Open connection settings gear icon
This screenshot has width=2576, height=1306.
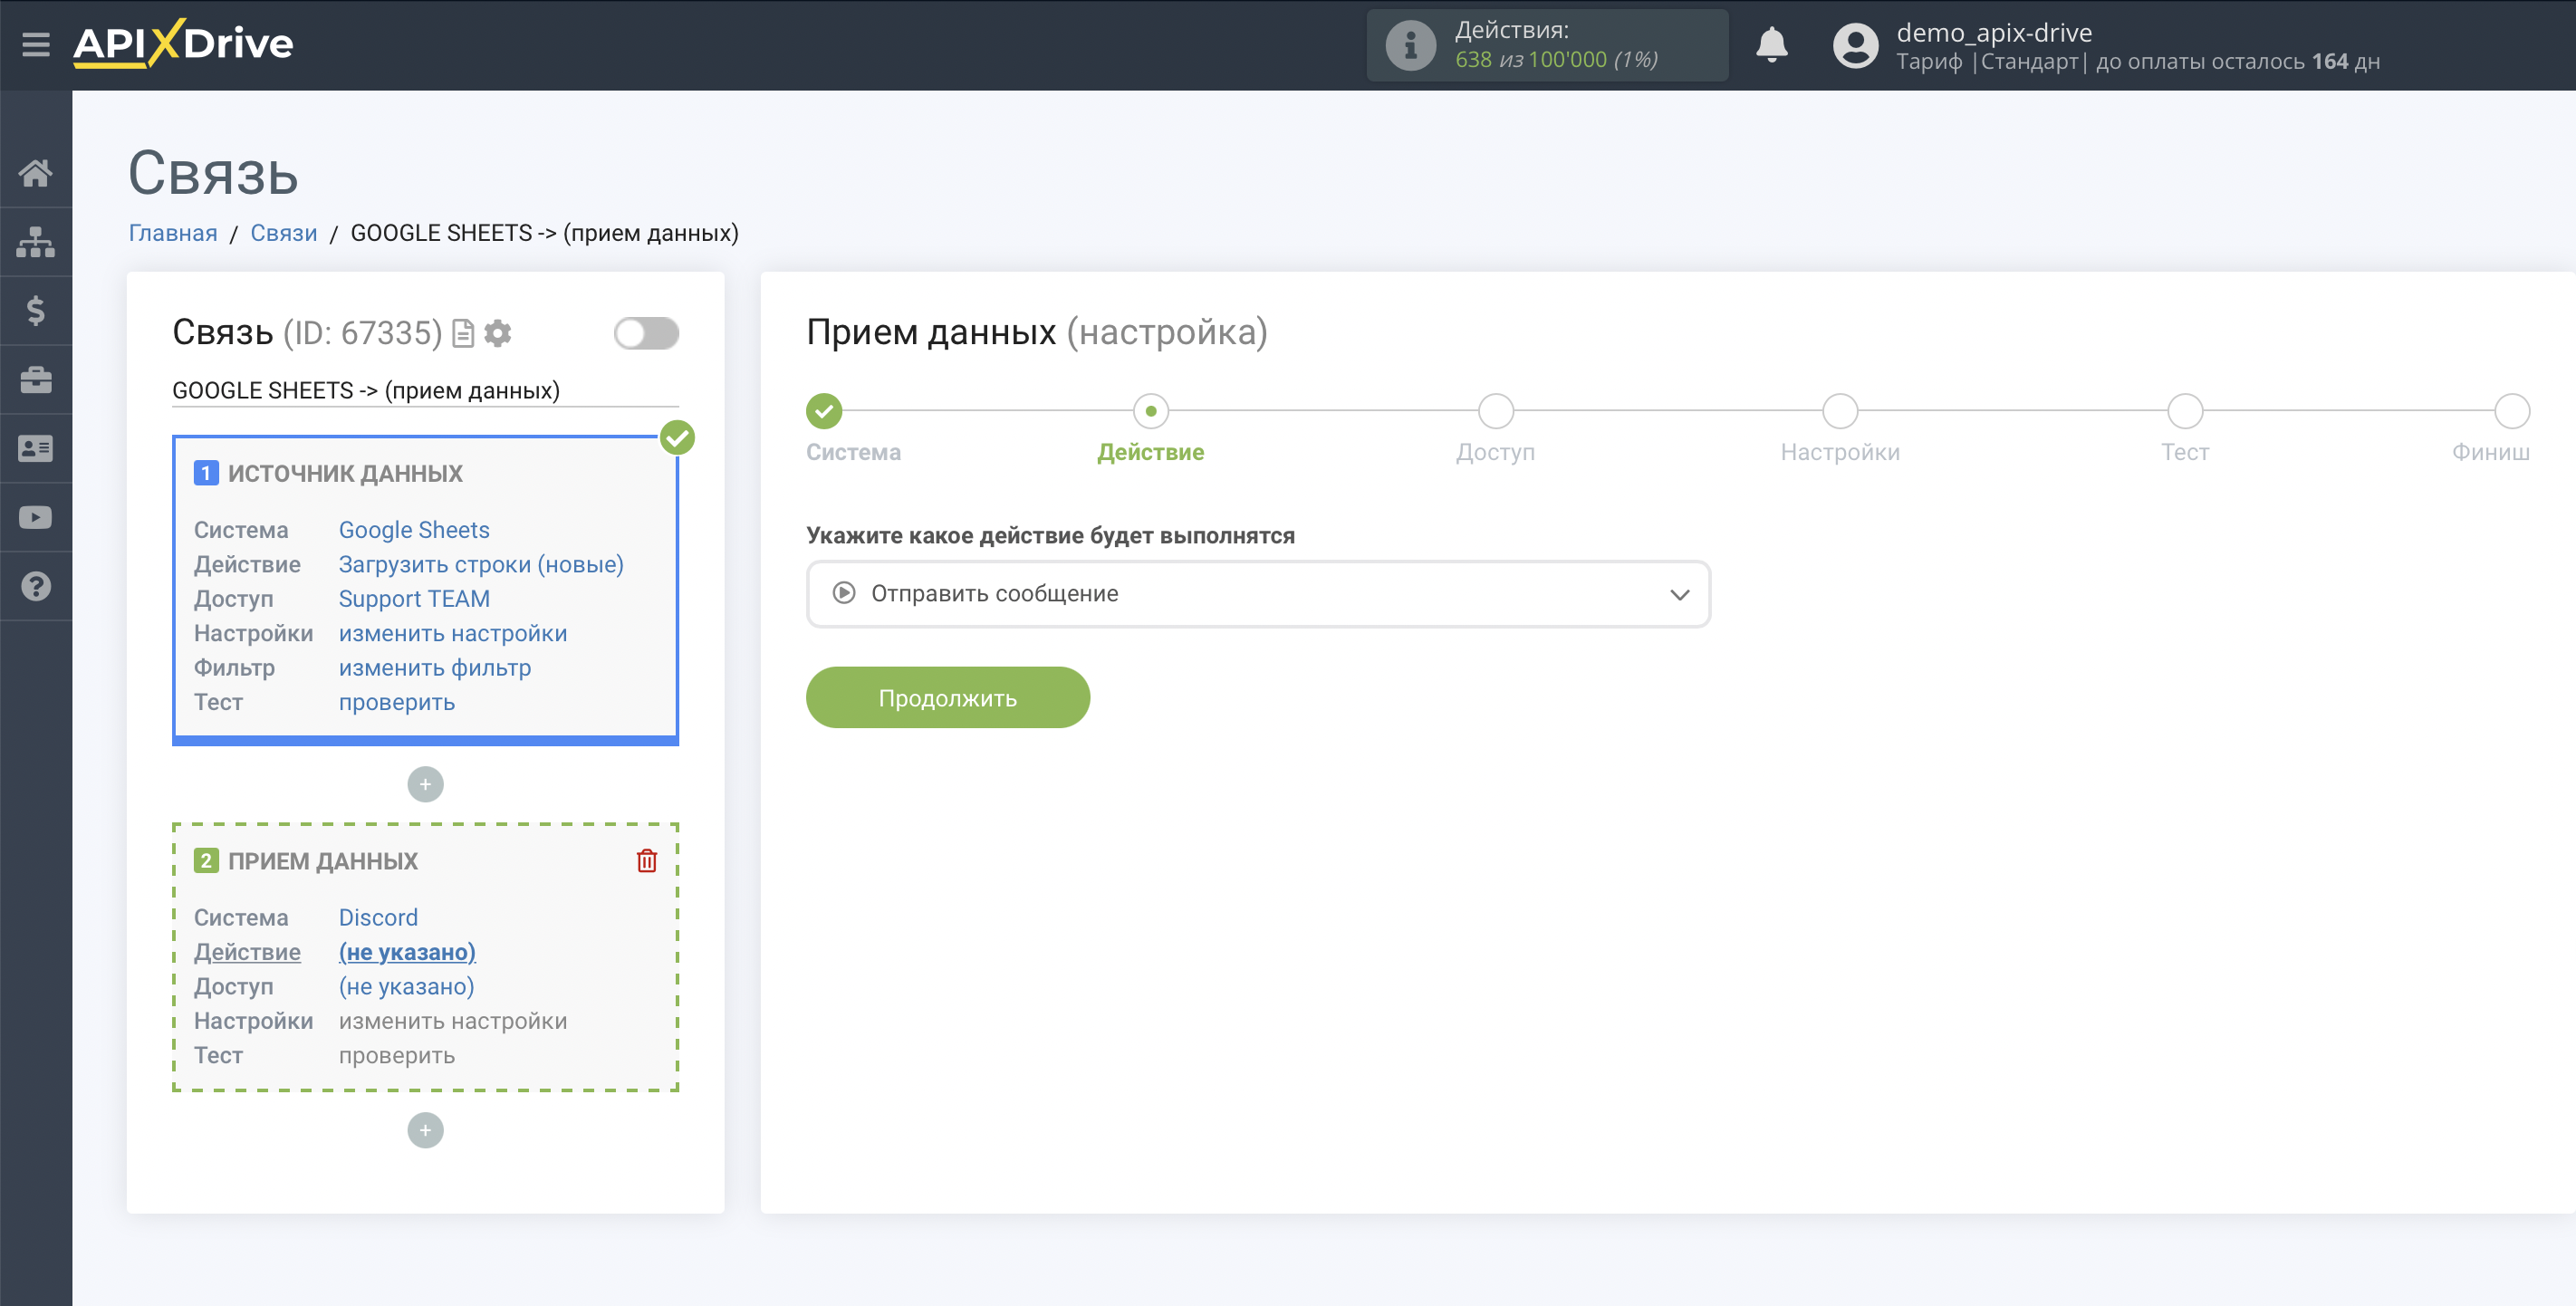498,333
